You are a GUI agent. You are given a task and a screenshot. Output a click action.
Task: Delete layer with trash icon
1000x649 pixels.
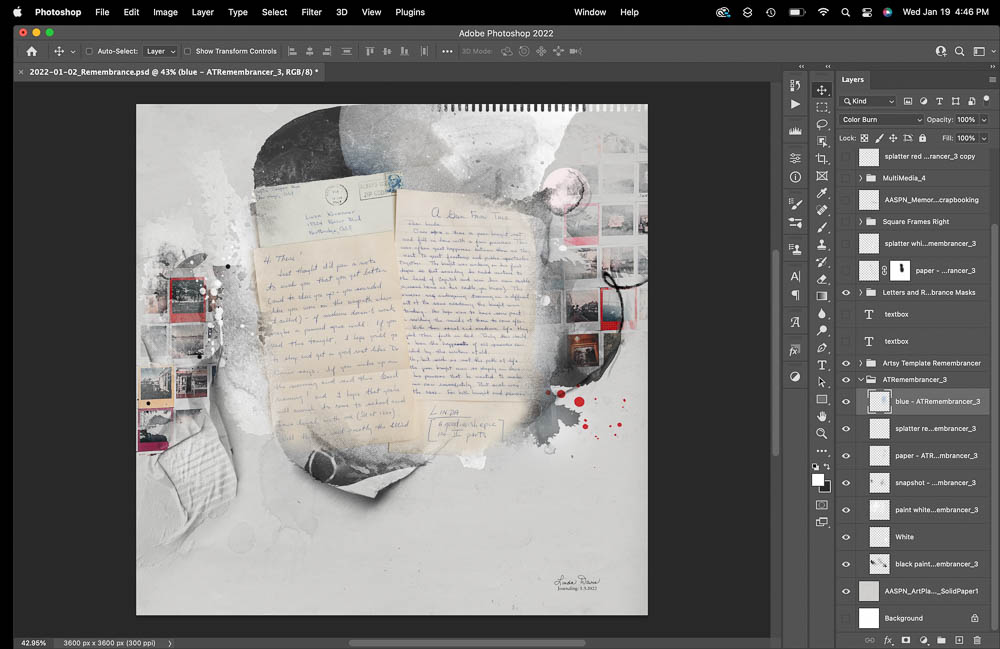pos(977,640)
